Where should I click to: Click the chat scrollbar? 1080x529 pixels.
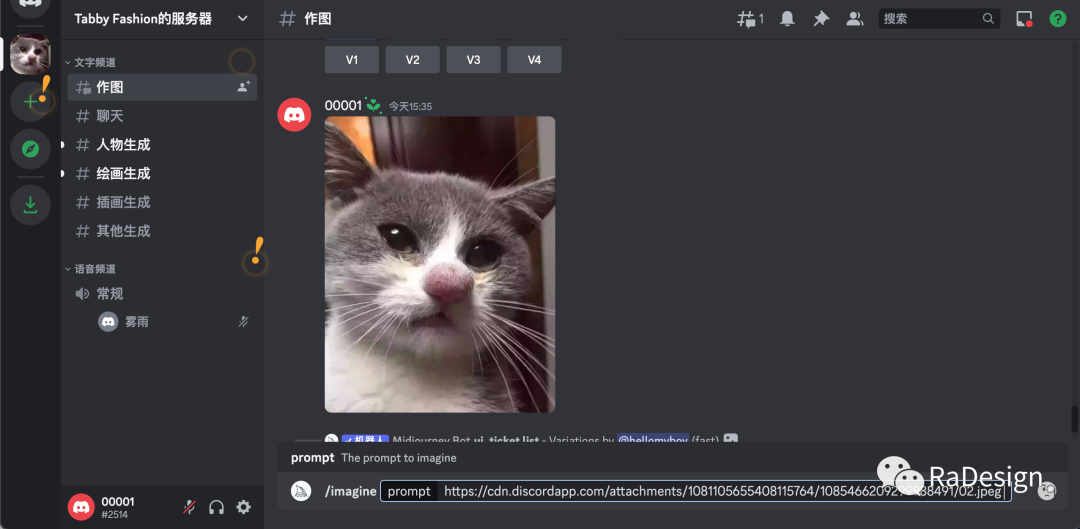1074,419
